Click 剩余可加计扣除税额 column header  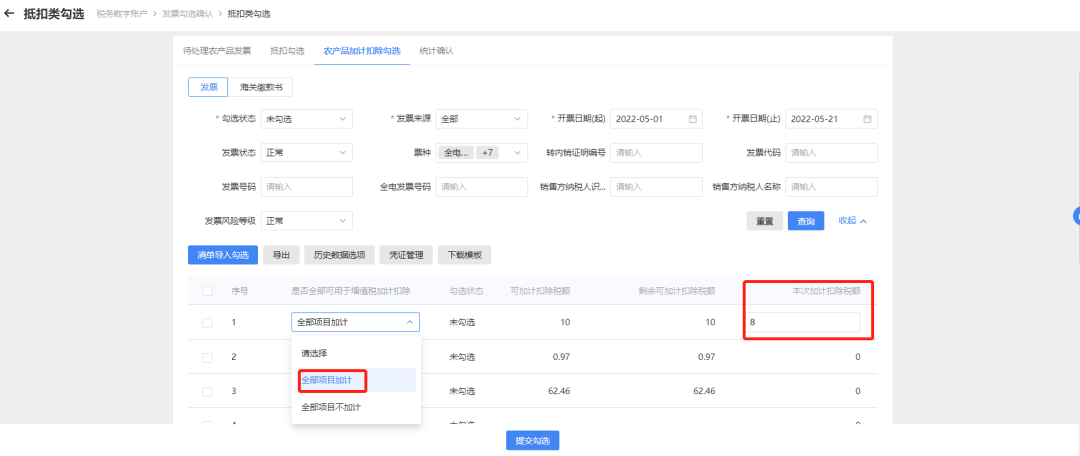coord(676,291)
